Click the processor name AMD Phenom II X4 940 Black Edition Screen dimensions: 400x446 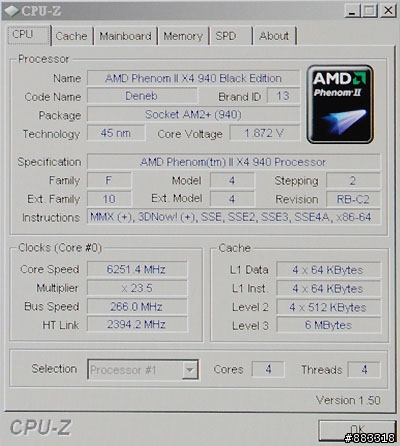[193, 78]
